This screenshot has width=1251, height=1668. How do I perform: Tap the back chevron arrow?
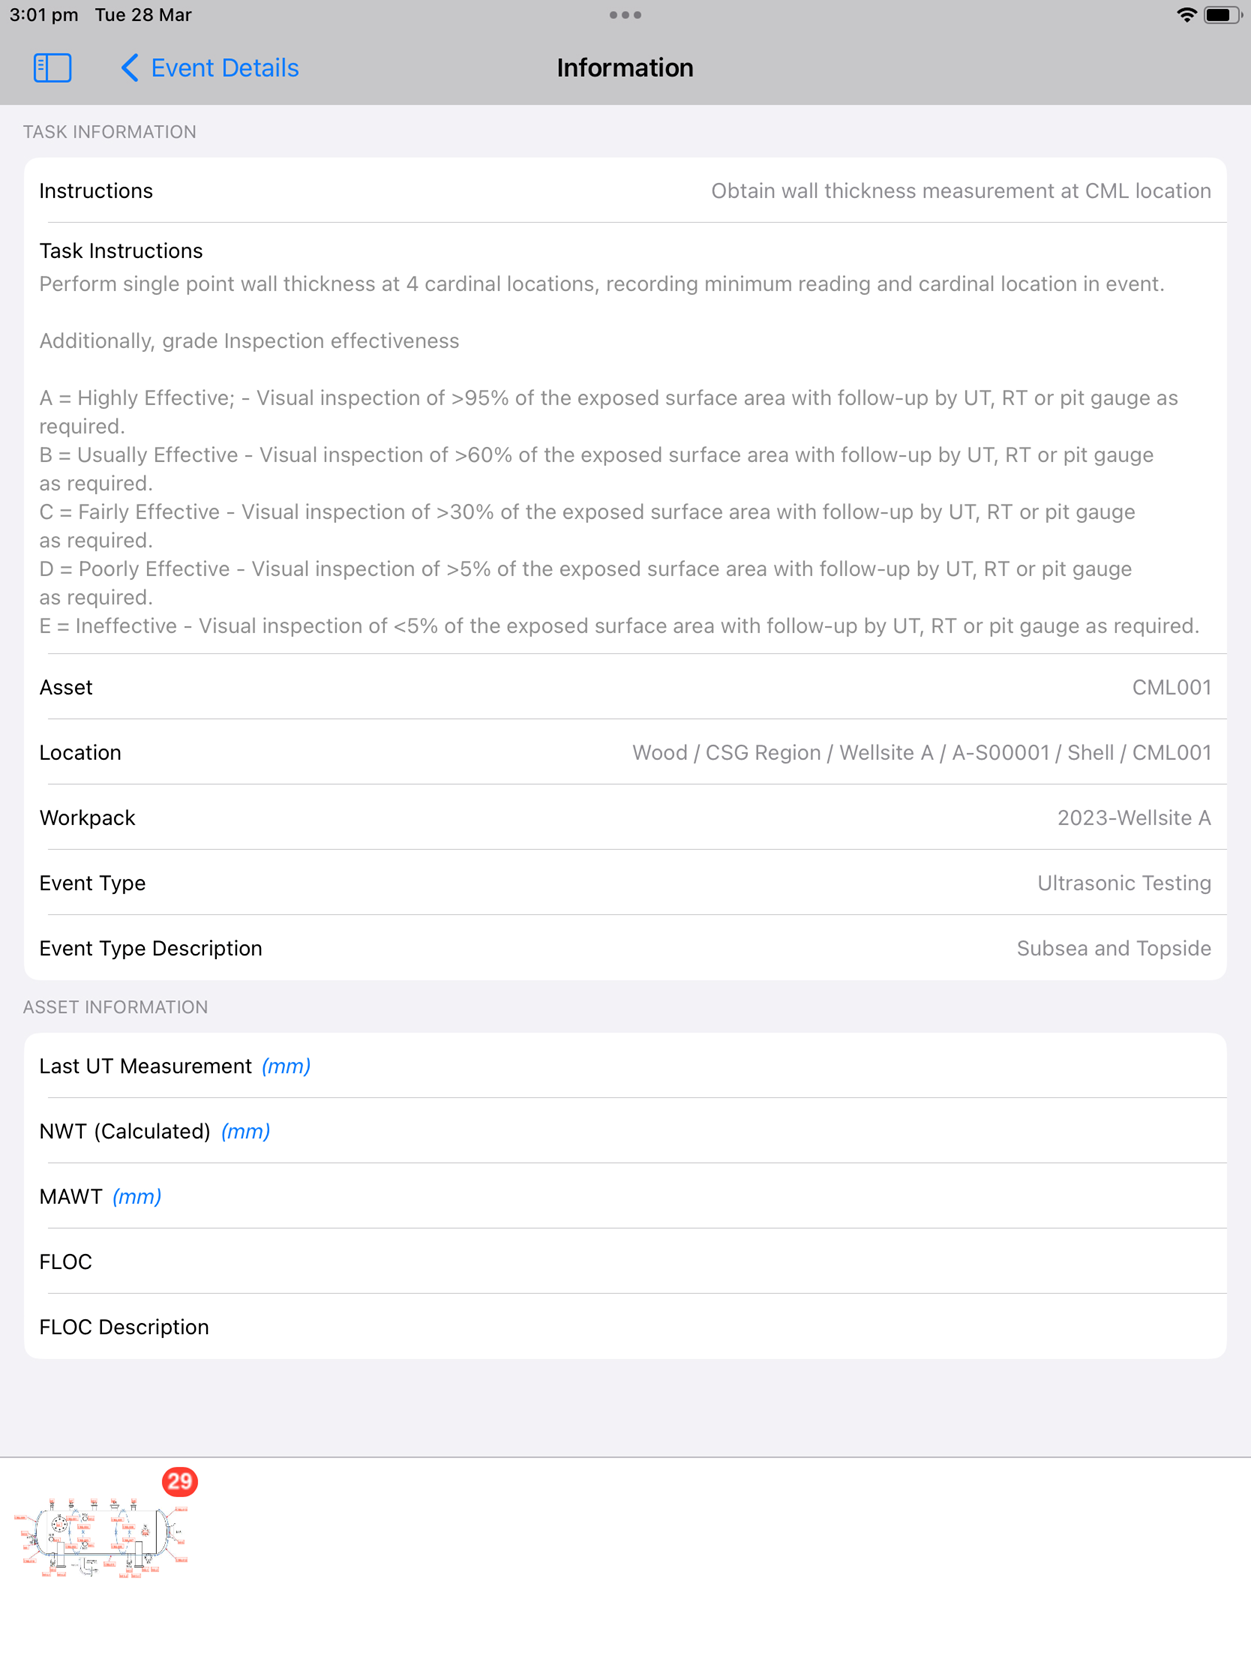(130, 68)
